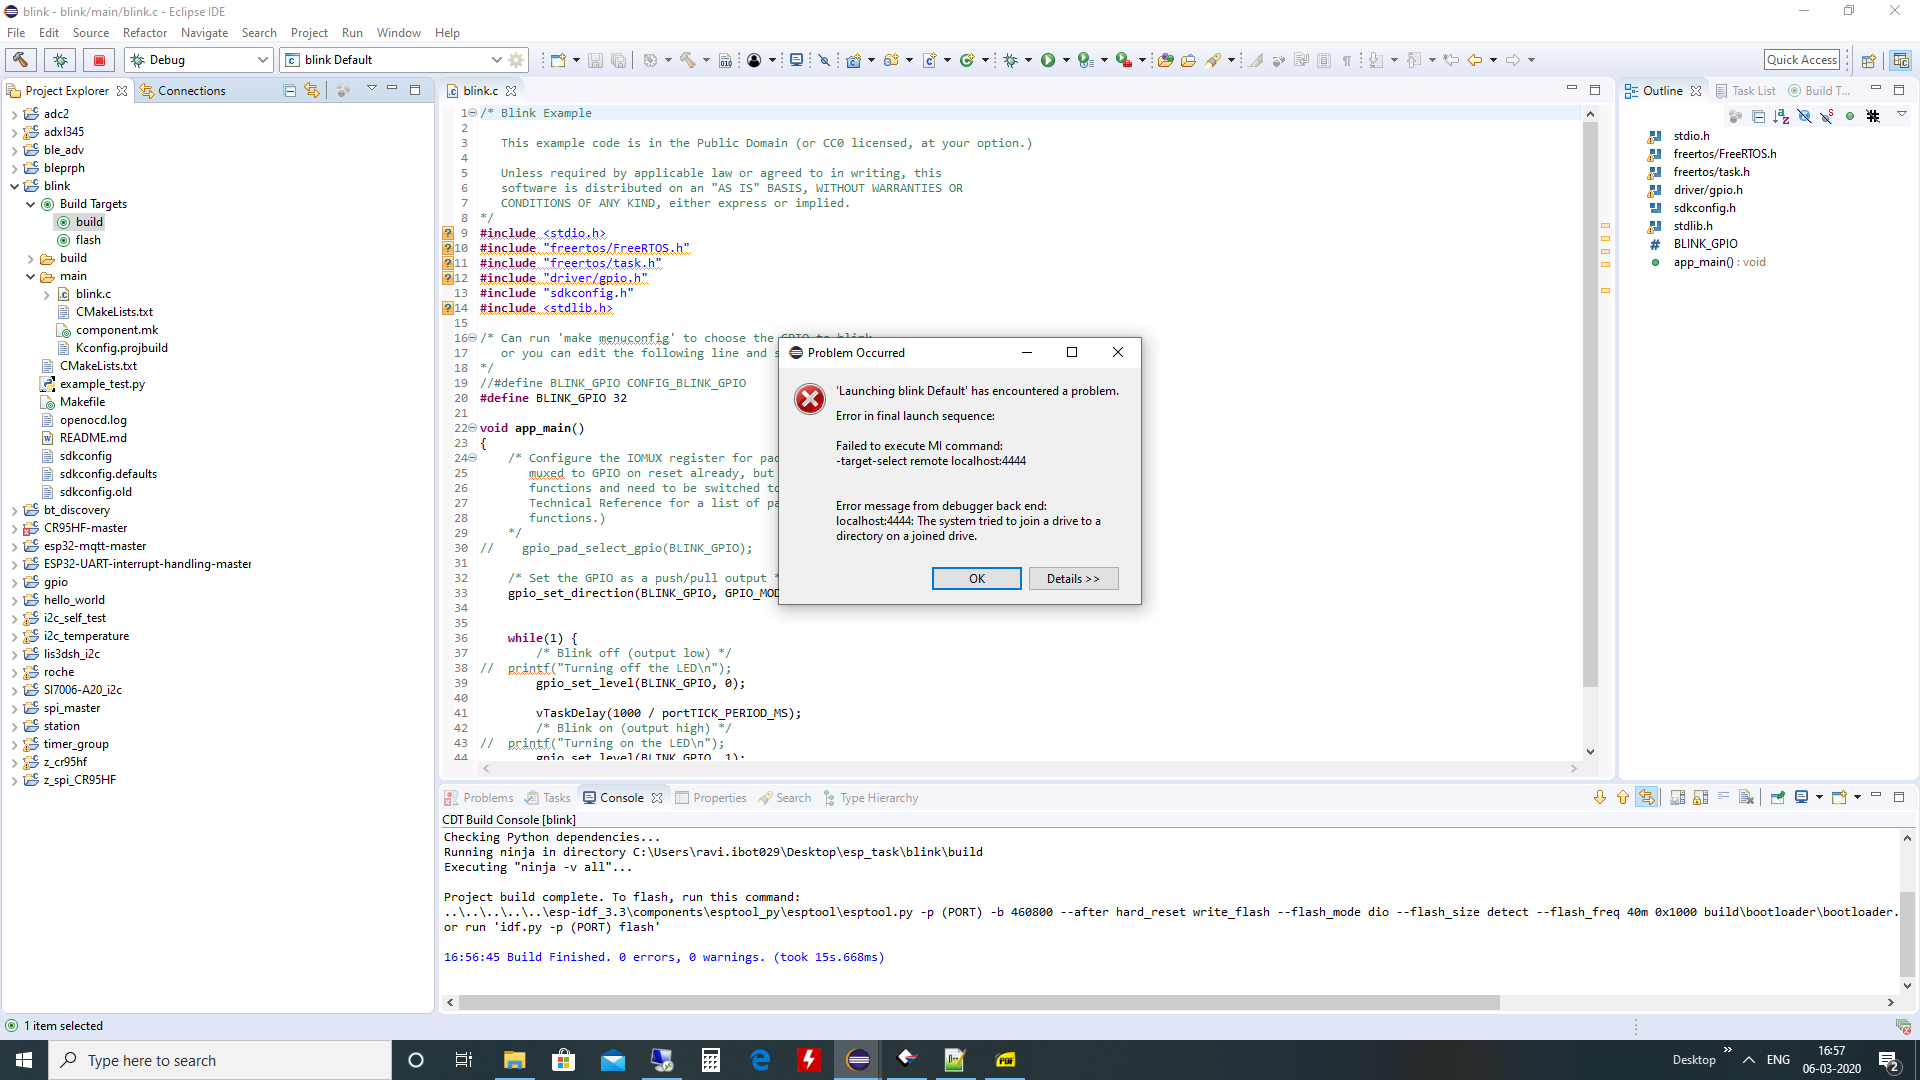
Task: Click Hide Static Members icon in Outline
Action: [x=1827, y=117]
